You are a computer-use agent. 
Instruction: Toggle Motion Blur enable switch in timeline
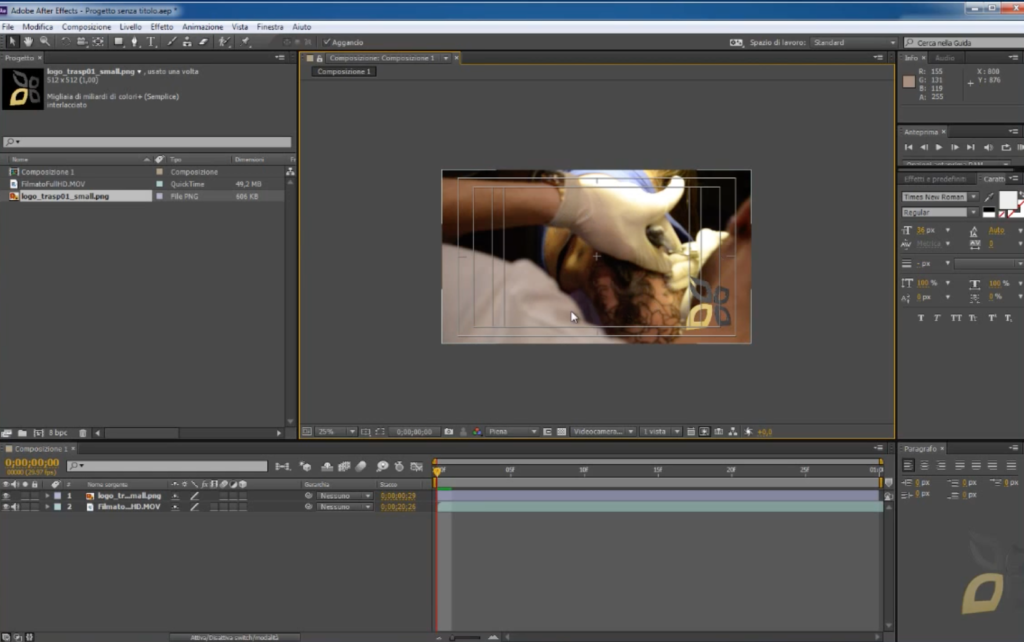coord(361,466)
